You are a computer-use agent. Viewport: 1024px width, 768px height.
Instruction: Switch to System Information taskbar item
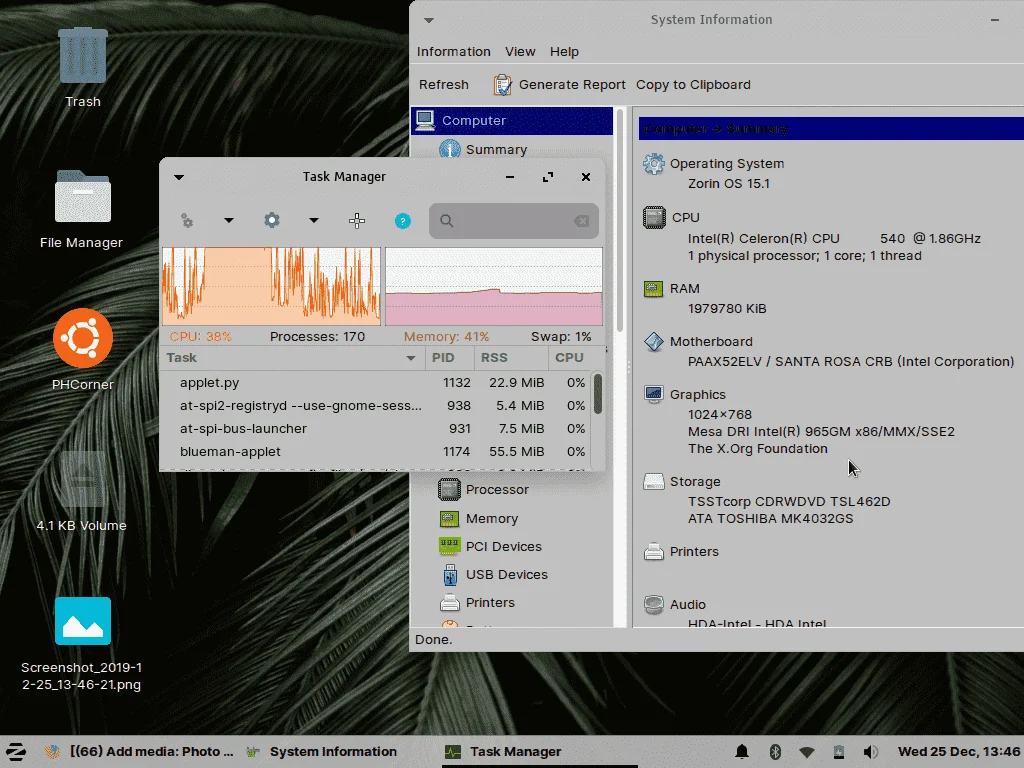point(321,752)
